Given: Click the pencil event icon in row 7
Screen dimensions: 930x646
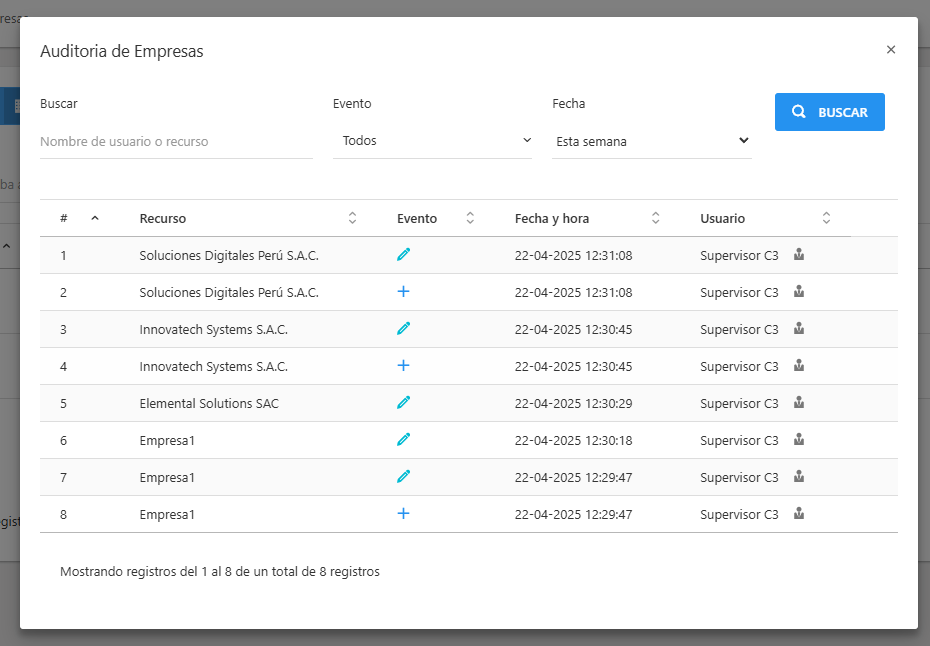Looking at the screenshot, I should [403, 476].
